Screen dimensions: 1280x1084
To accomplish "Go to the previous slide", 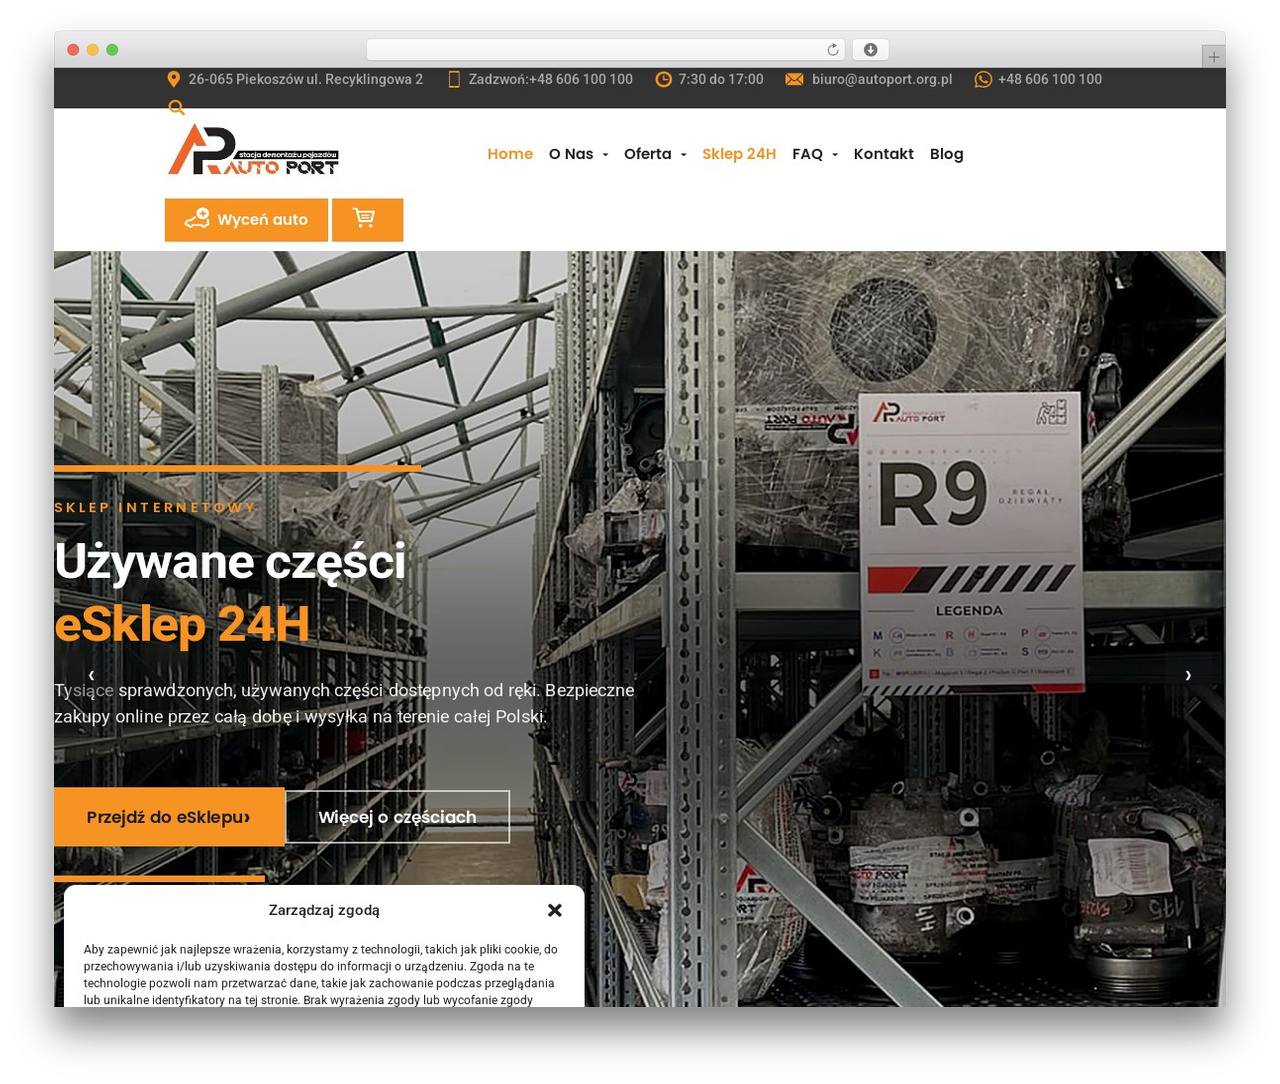I will pyautogui.click(x=91, y=675).
